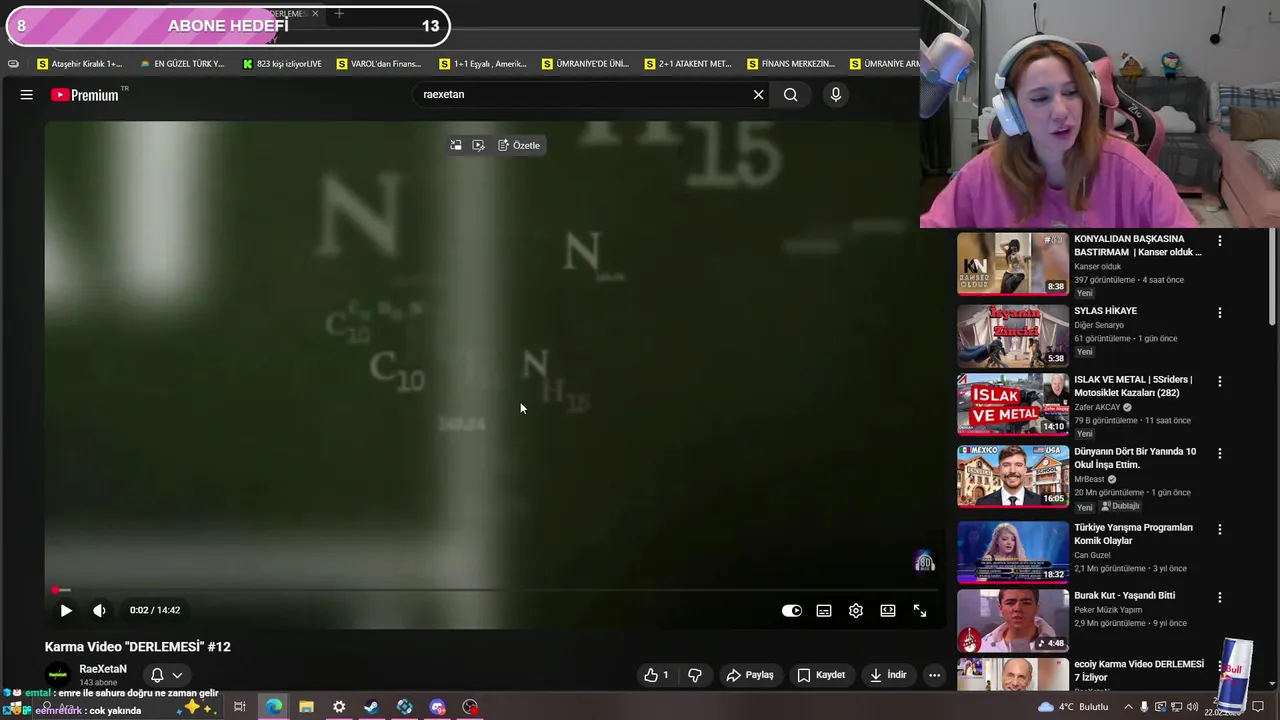1280x720 pixels.
Task: Open the 1+1 Eşyalı bookmark
Action: pos(482,64)
